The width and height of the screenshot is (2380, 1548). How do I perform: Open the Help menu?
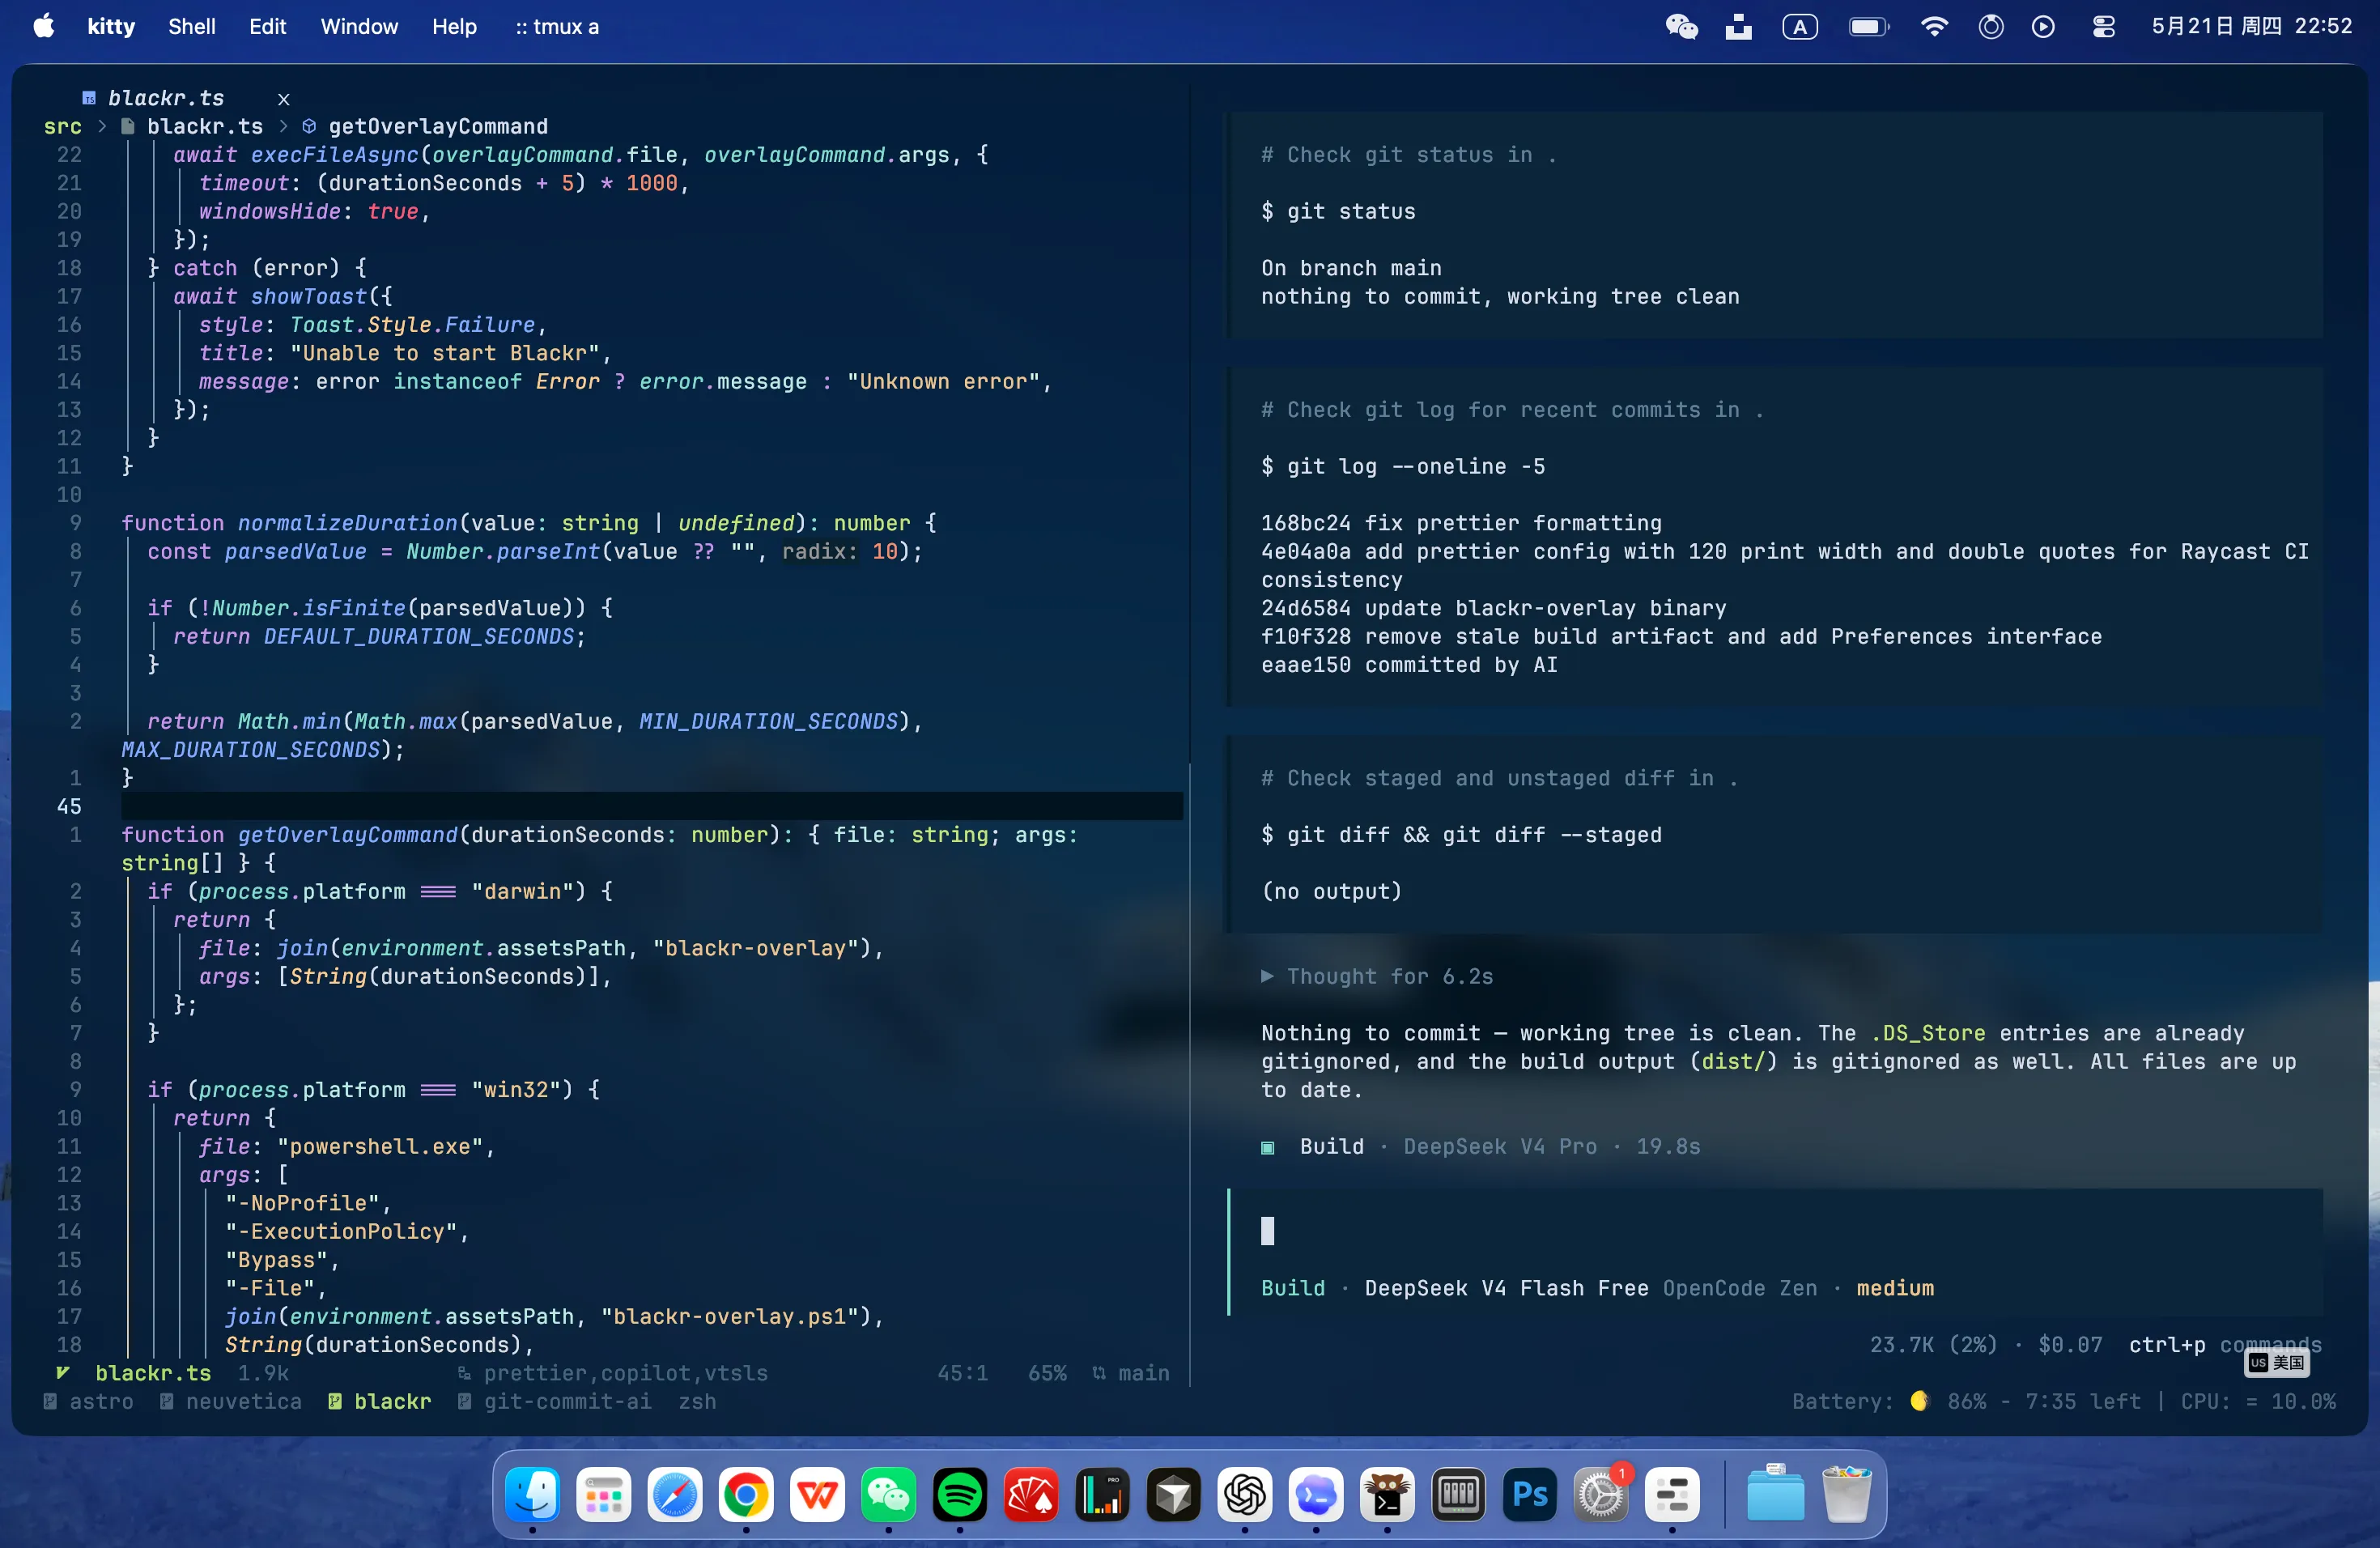(454, 27)
